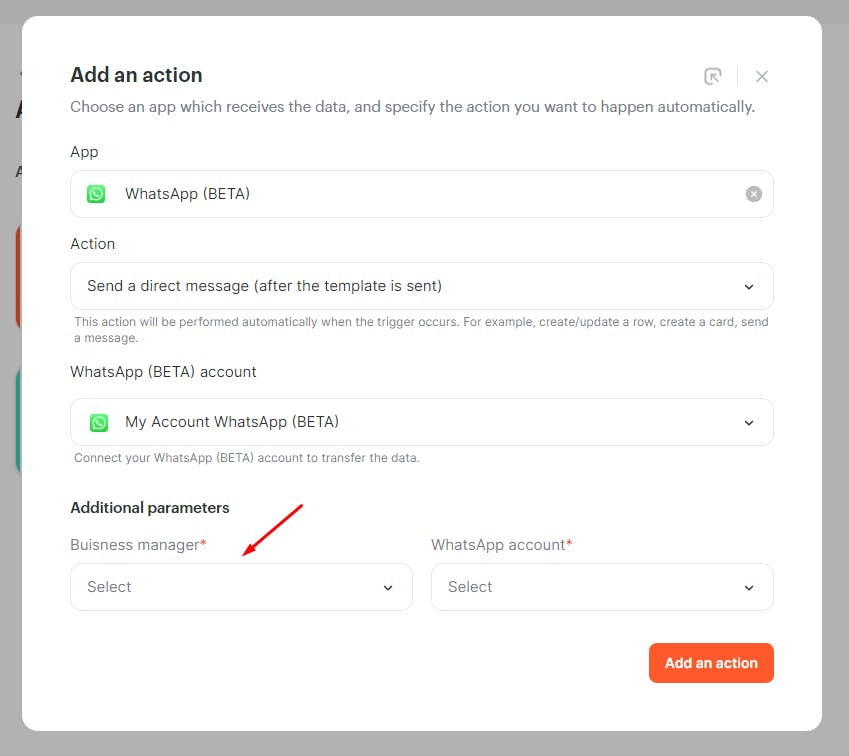Click the 'Action' field label
The image size is (849, 756).
(93, 244)
